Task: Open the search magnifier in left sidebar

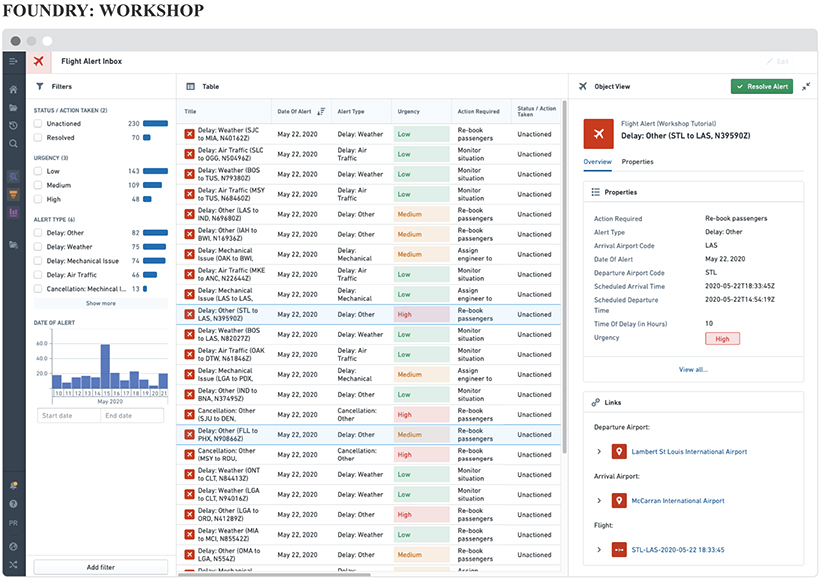Action: coord(13,143)
